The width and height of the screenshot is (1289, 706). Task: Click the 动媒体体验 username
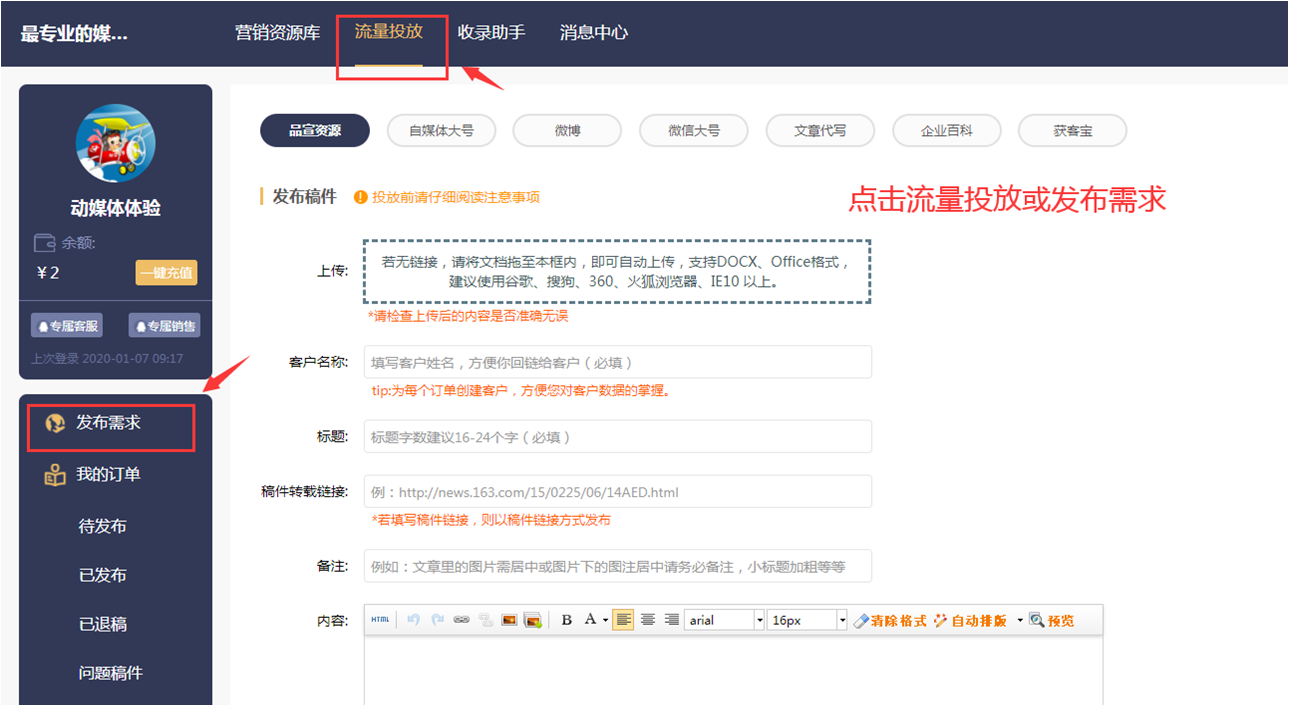116,208
